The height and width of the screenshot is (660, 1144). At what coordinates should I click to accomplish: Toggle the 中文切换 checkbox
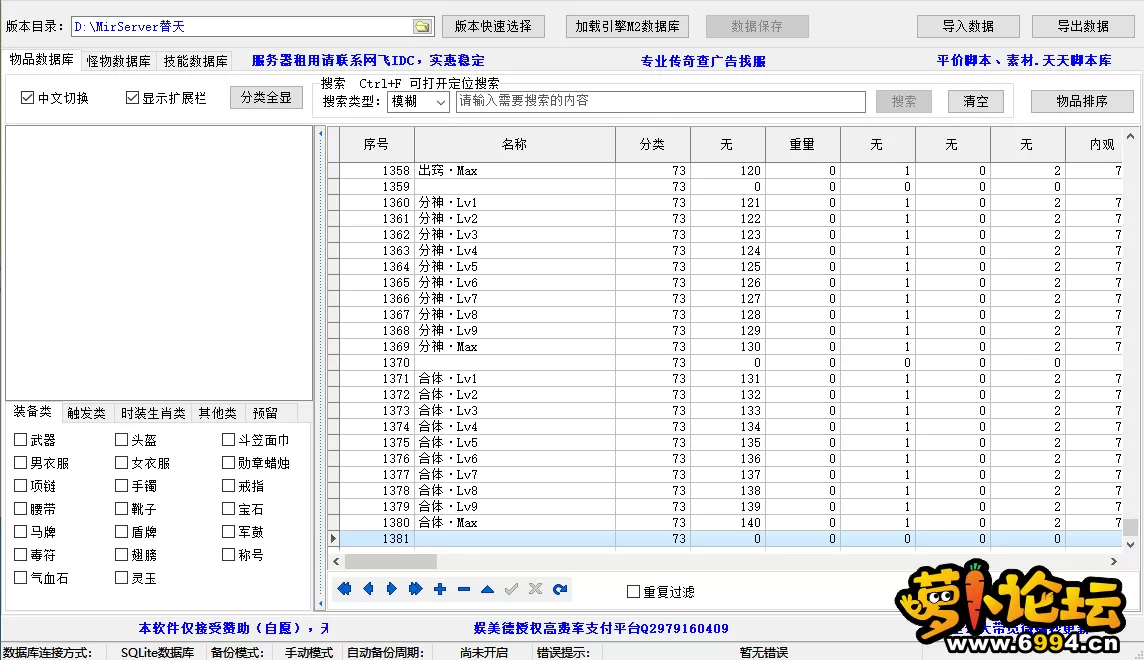[x=28, y=98]
